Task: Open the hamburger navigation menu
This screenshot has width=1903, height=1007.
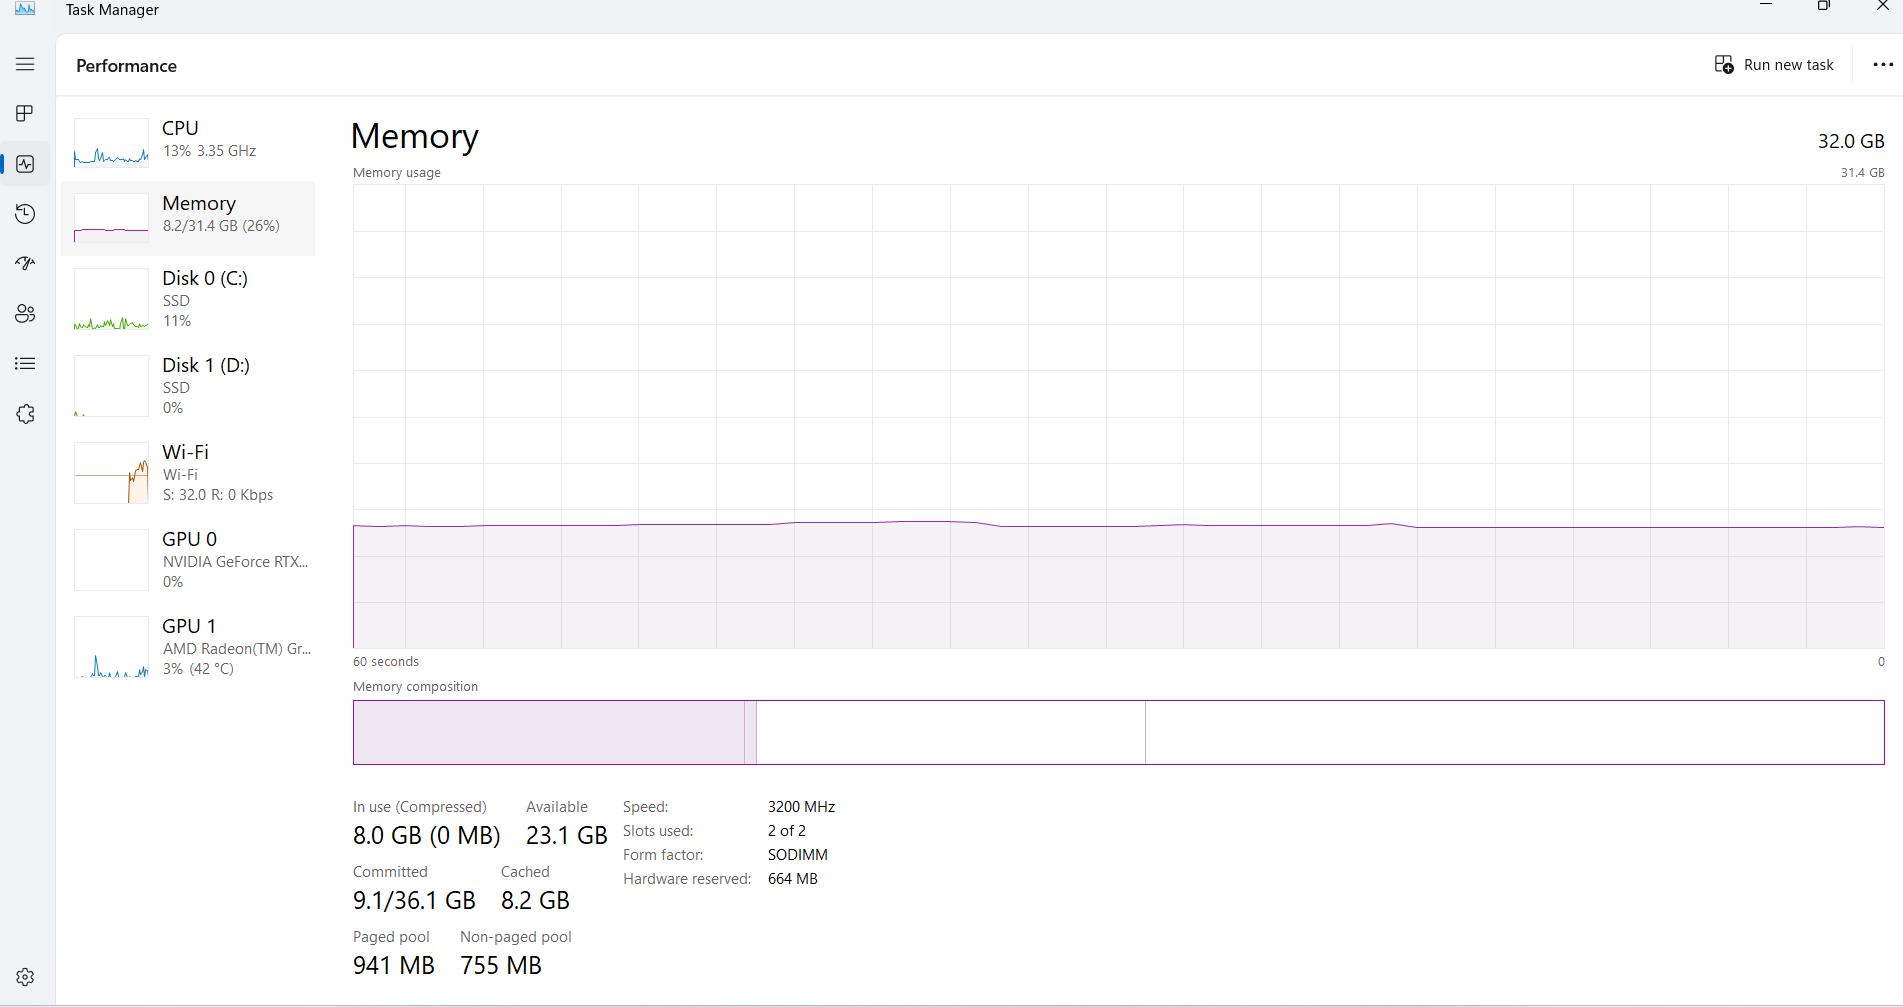Action: (25, 64)
